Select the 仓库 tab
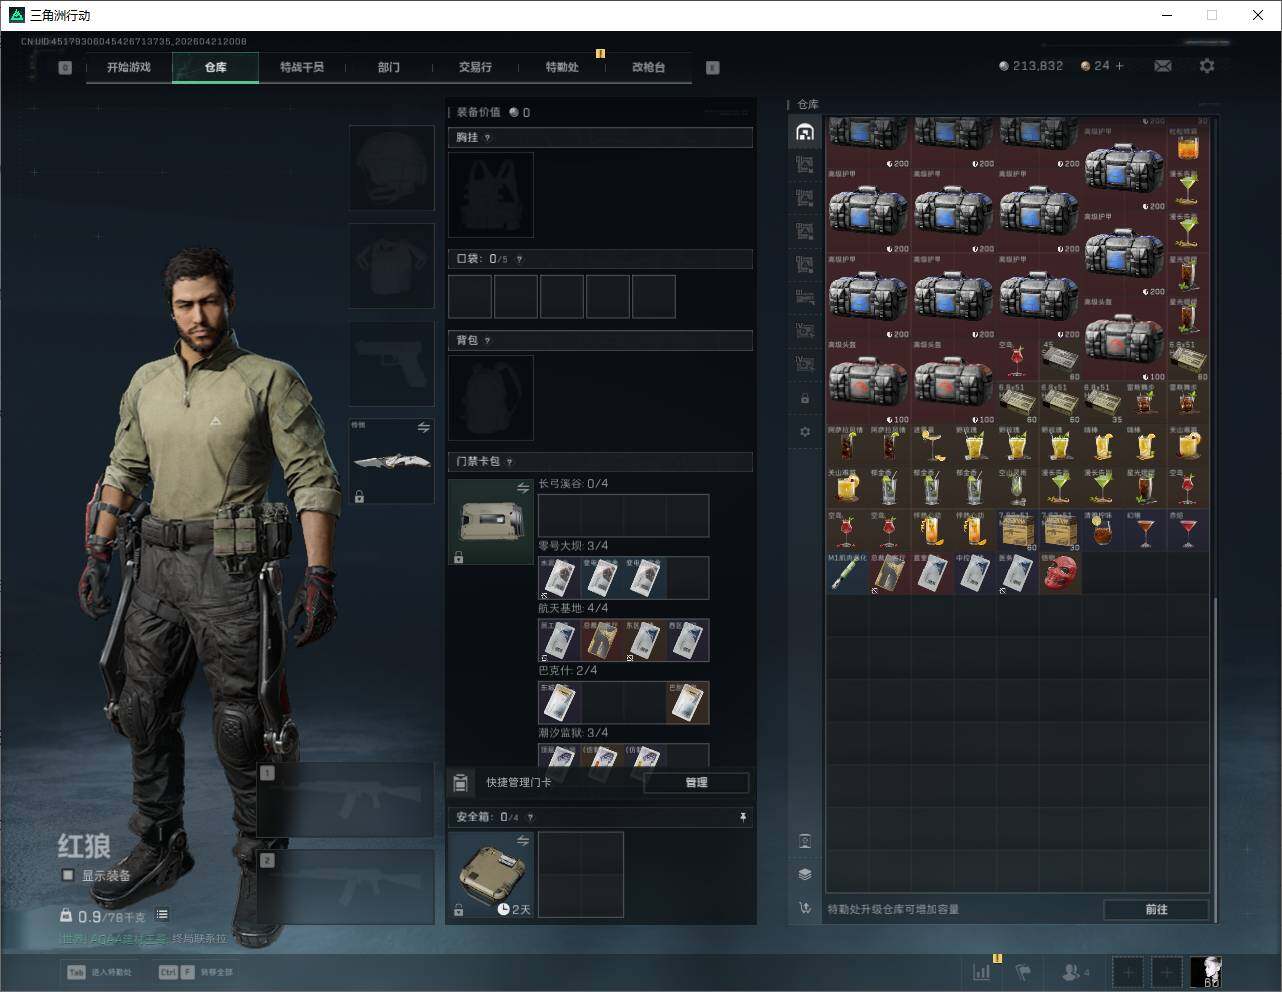The width and height of the screenshot is (1282, 992). pyautogui.click(x=216, y=67)
